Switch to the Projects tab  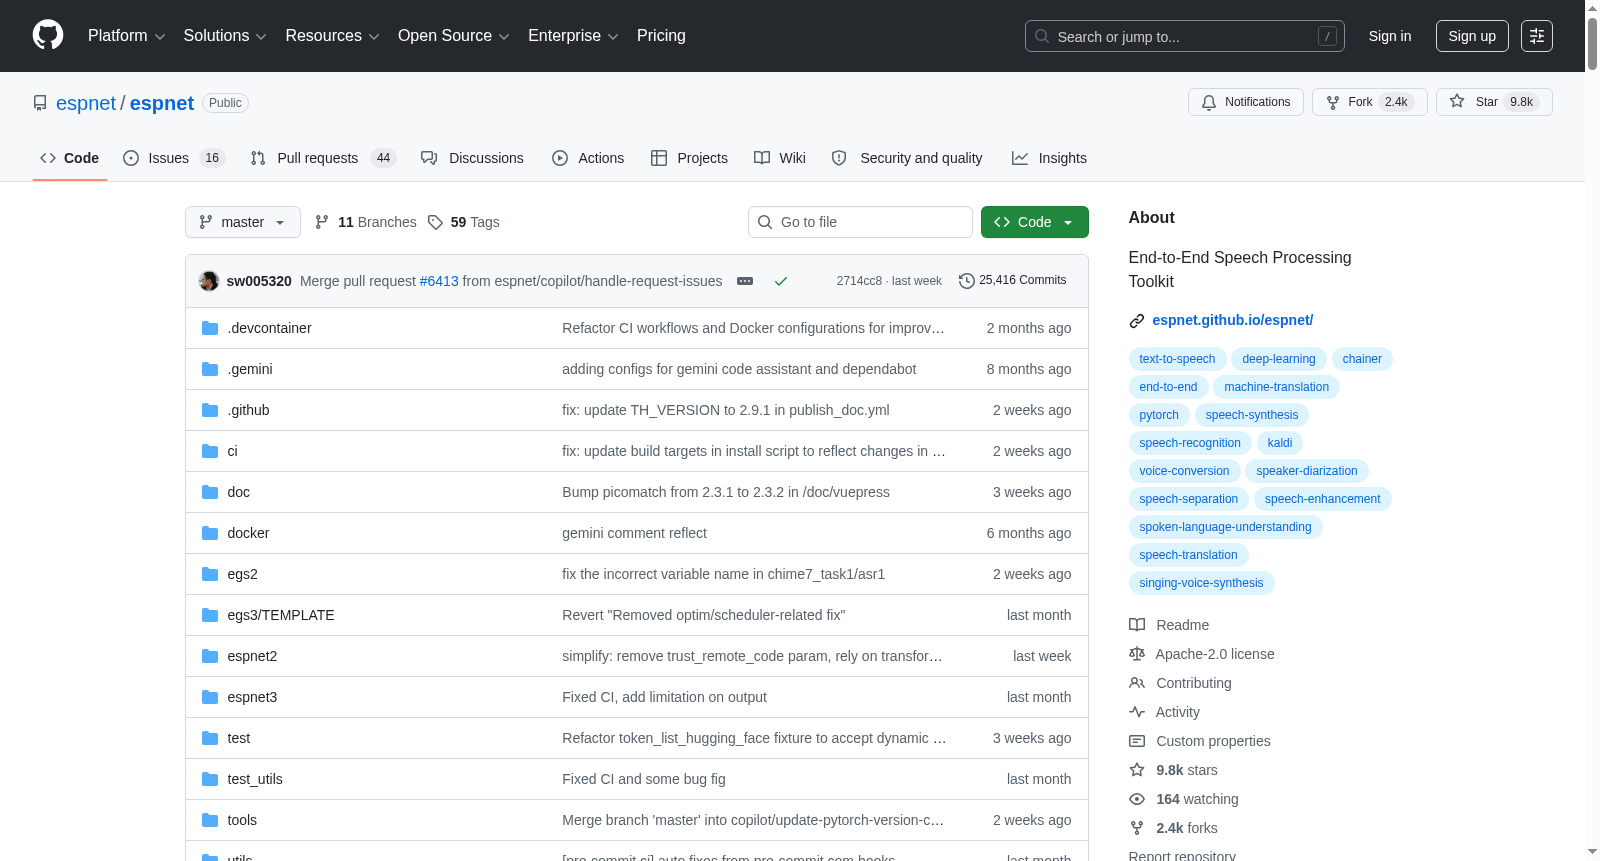(689, 158)
